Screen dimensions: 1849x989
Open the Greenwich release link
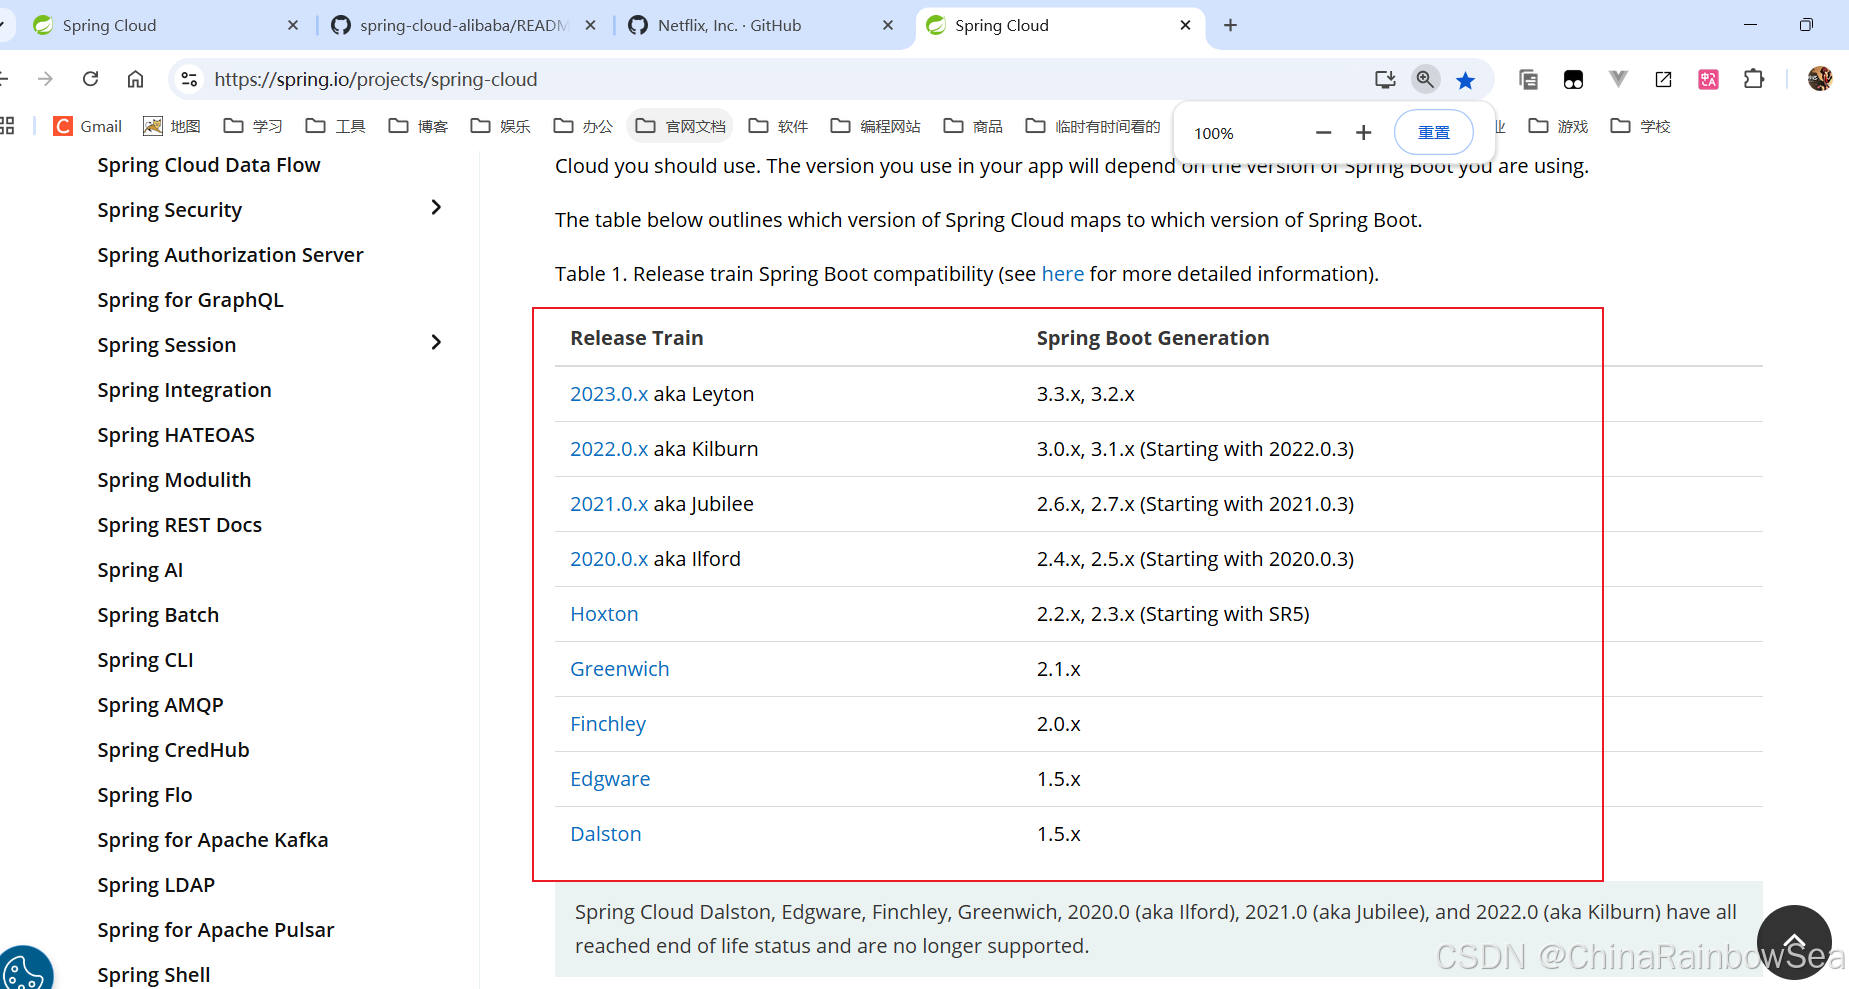pos(619,669)
